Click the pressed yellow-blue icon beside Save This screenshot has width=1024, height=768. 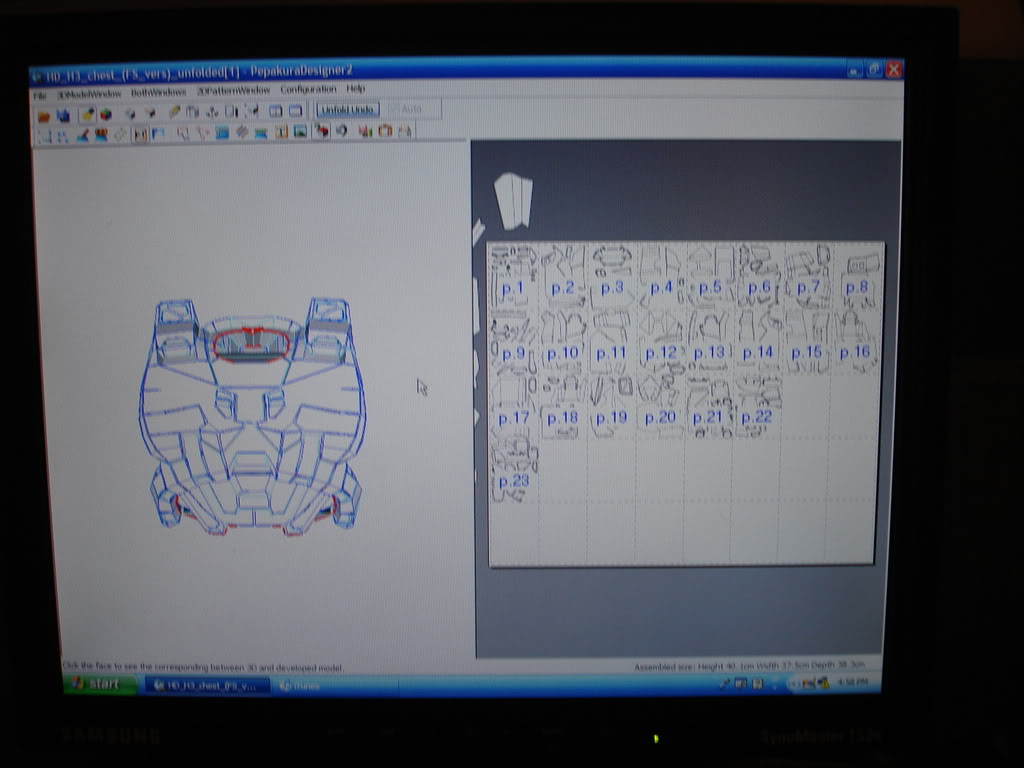(88, 115)
